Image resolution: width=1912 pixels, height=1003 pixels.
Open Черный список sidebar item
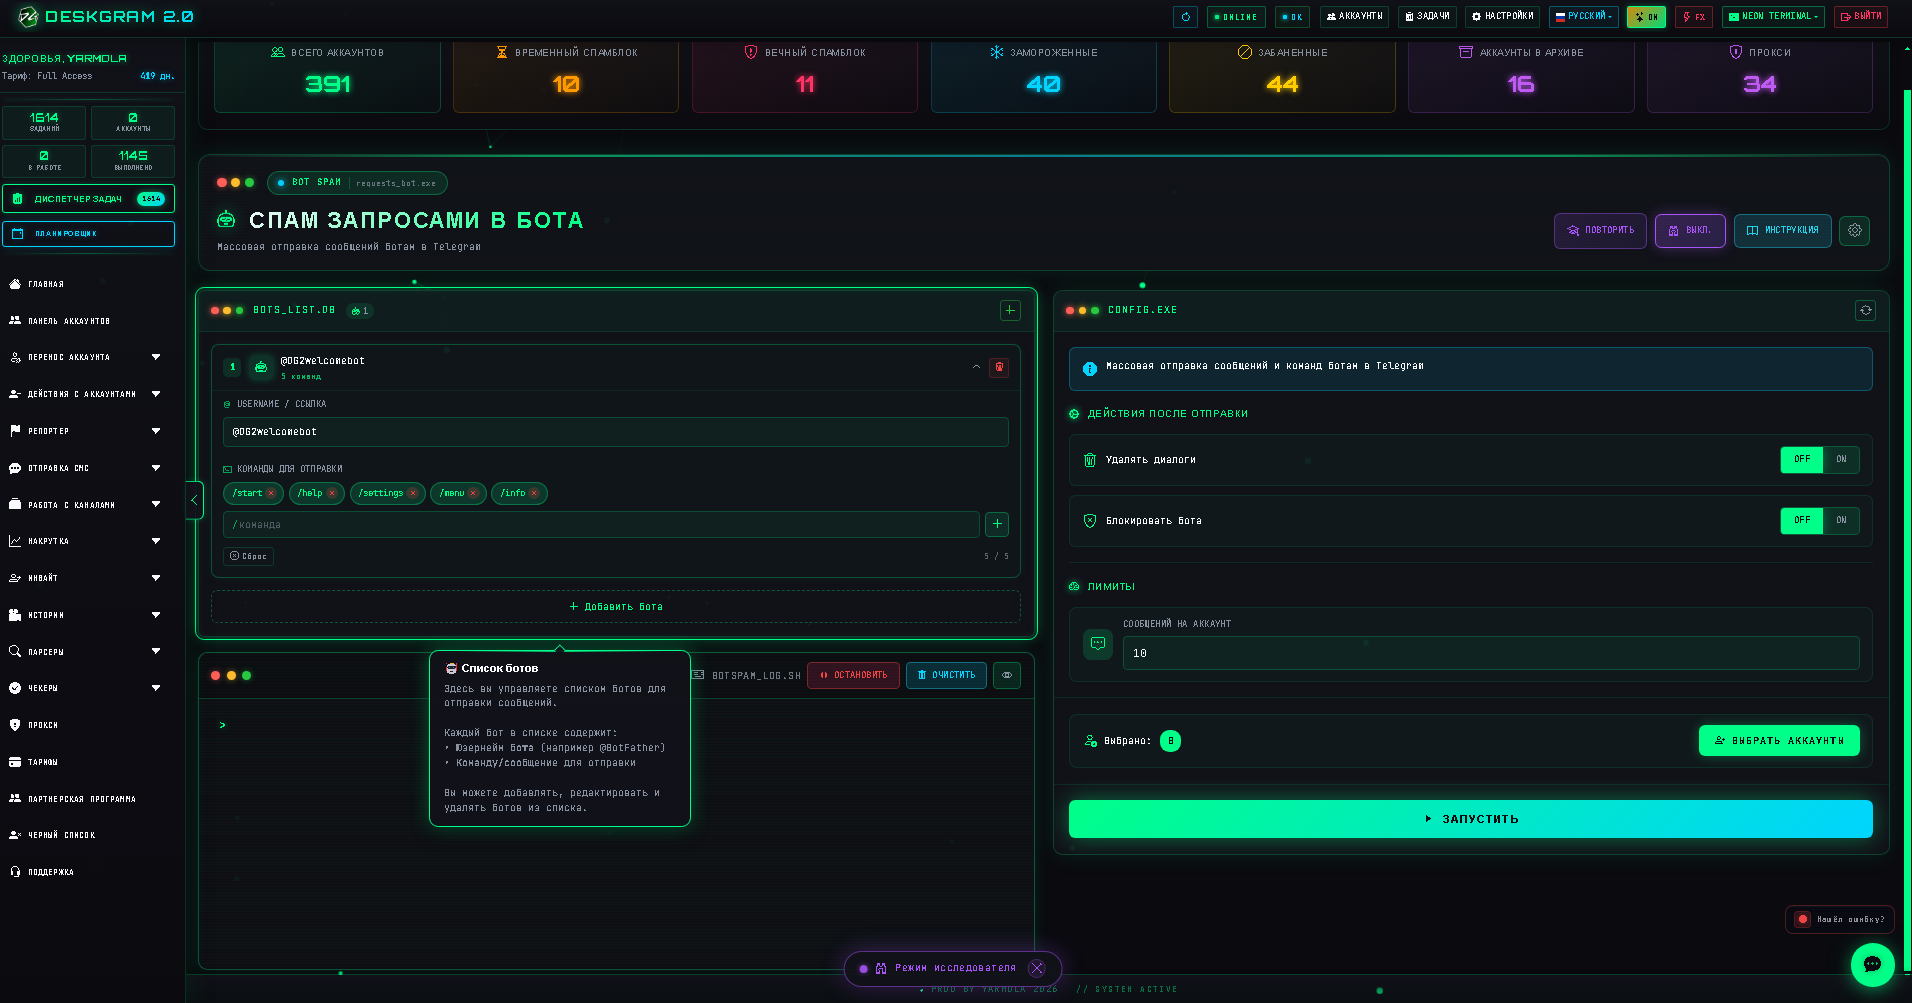62,835
